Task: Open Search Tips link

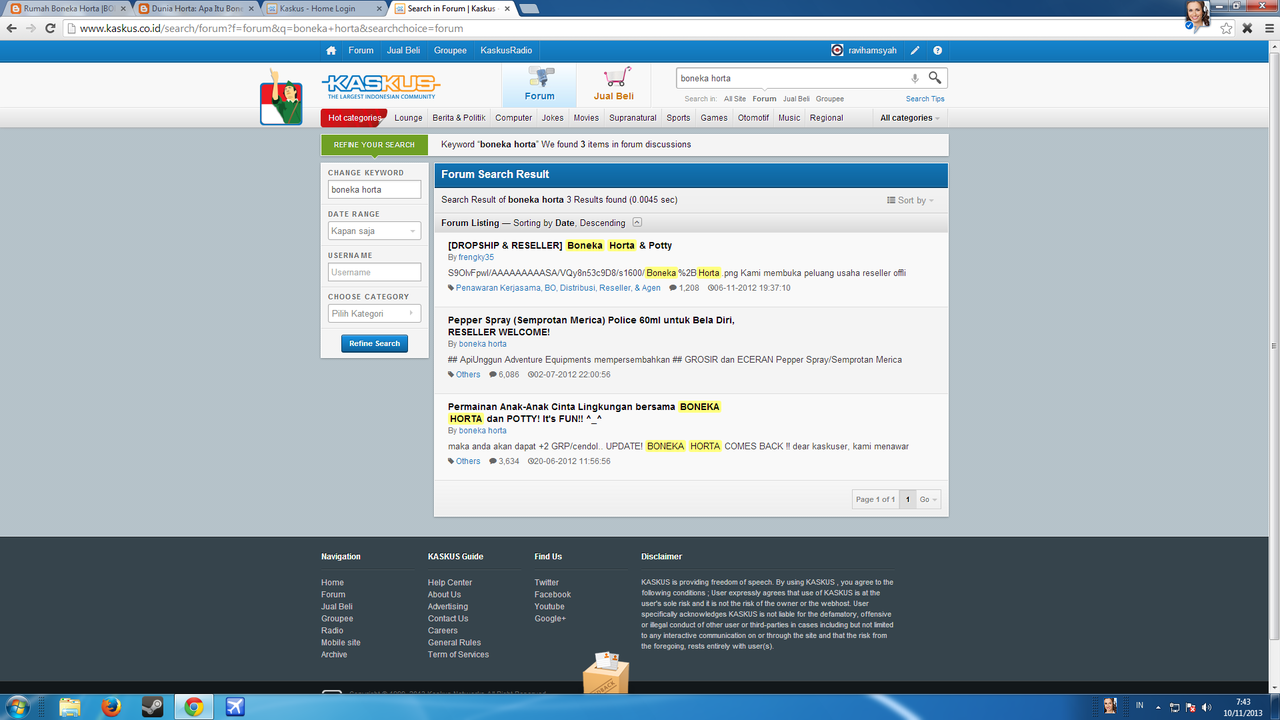Action: tap(925, 99)
